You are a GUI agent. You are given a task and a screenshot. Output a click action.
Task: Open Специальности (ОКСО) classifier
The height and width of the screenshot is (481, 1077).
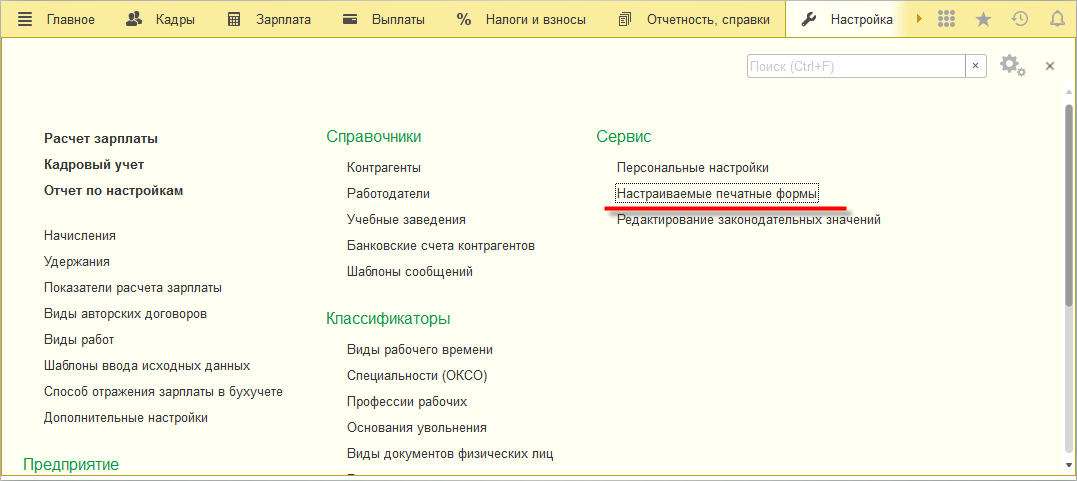click(x=418, y=377)
